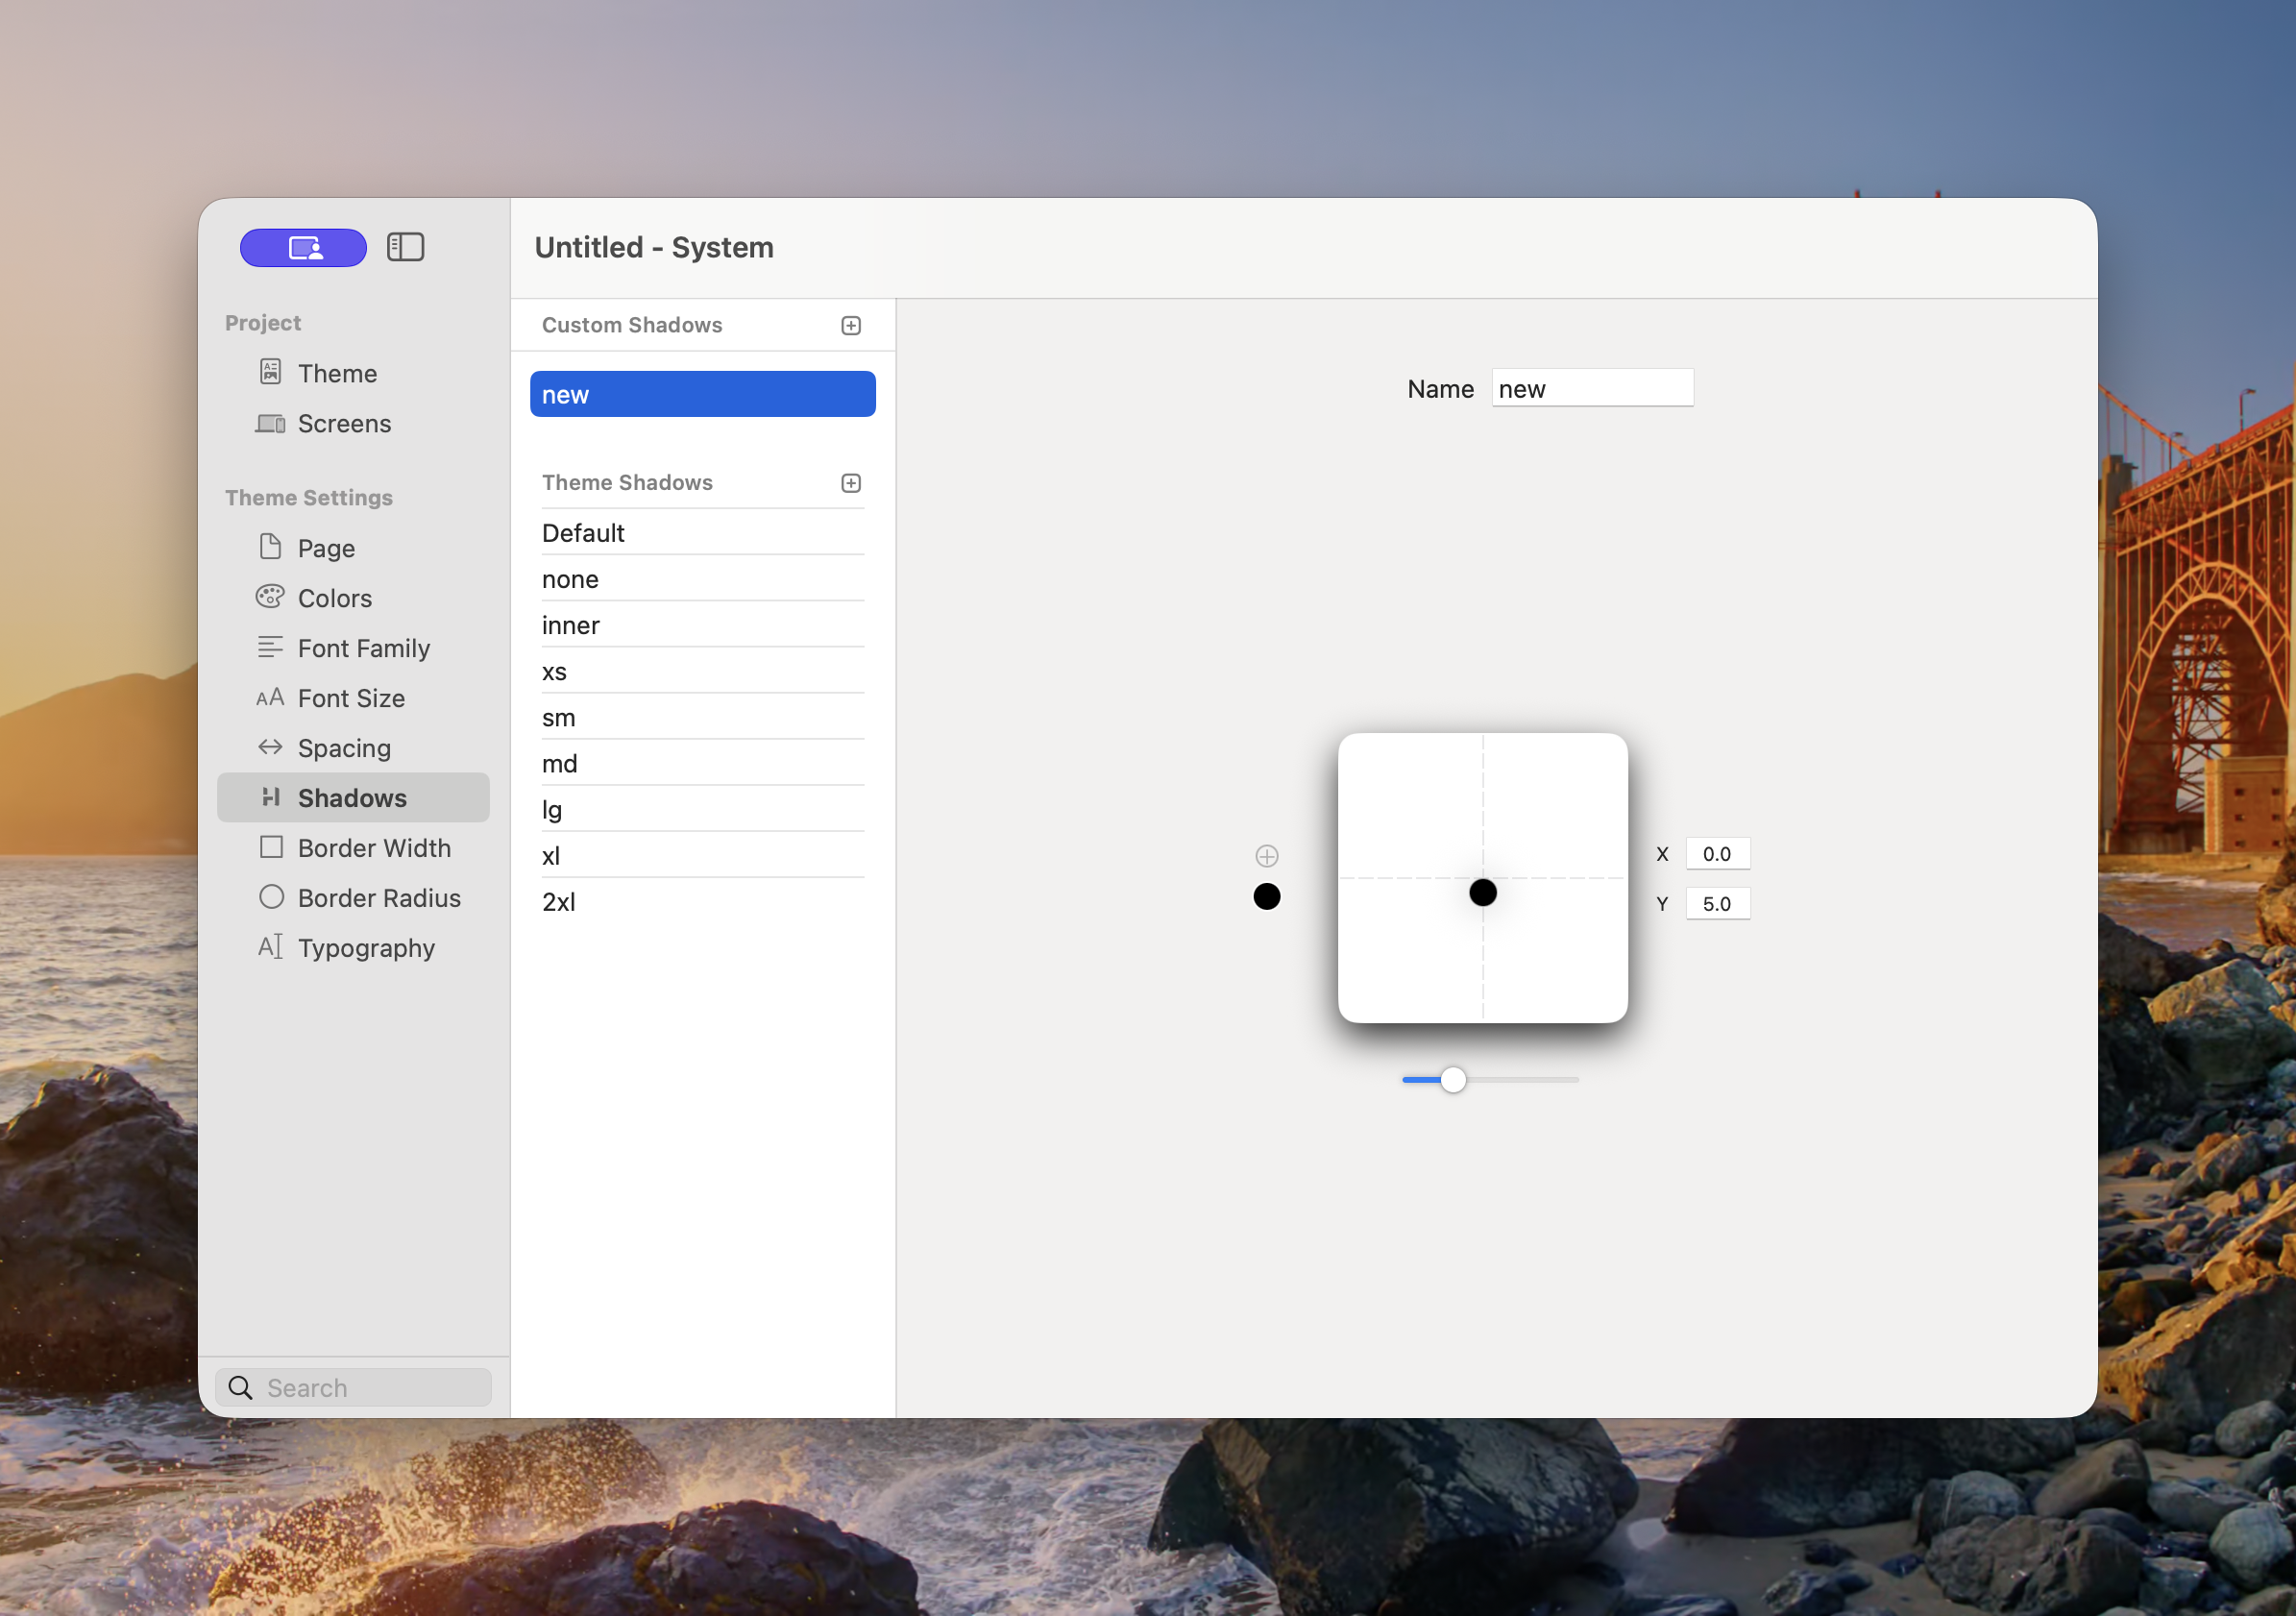Open Font Size settings
Screen dimensions: 2296x1616
click(353, 697)
